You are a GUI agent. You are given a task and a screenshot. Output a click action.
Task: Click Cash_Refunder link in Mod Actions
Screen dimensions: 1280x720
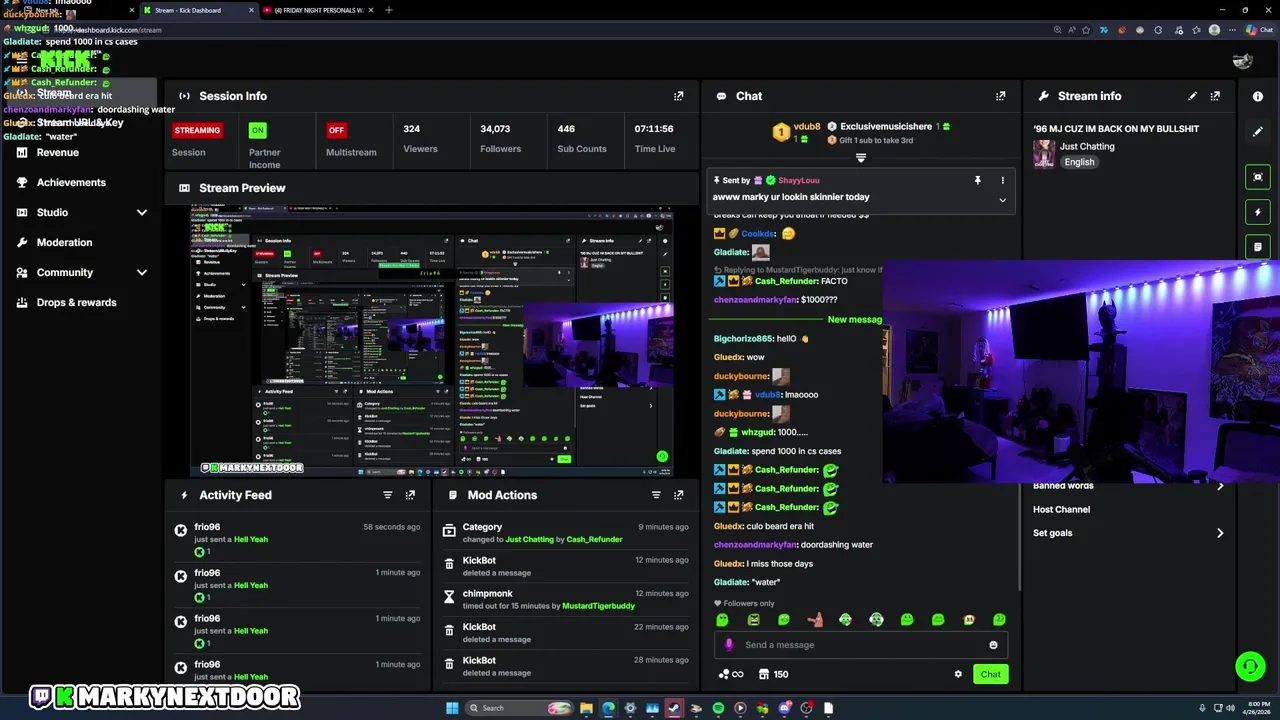tap(594, 539)
